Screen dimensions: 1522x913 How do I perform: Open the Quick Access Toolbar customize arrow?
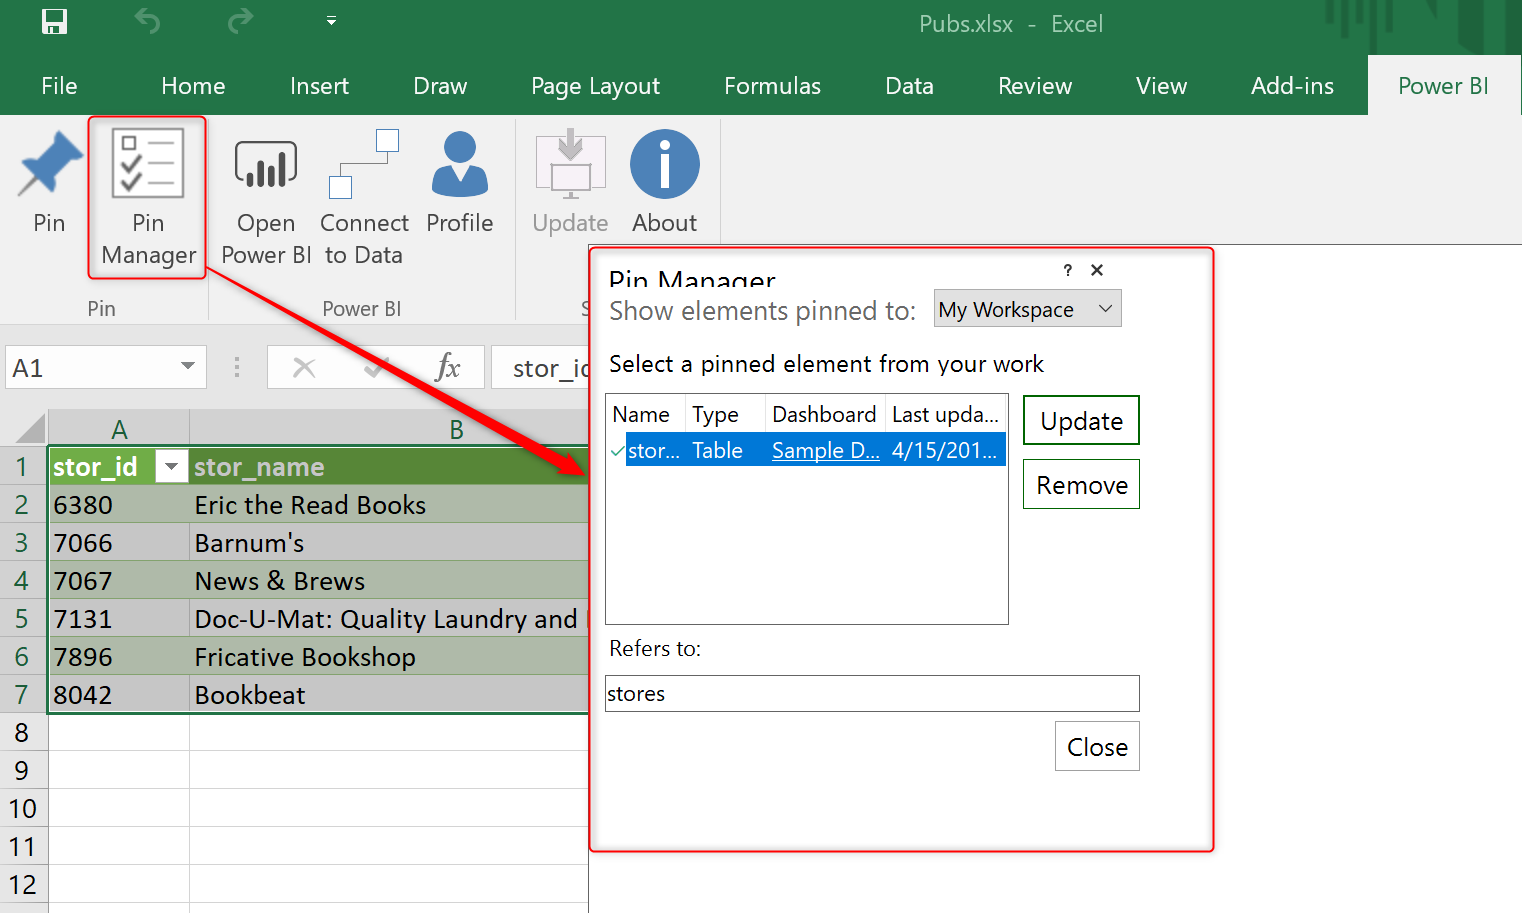tap(331, 20)
